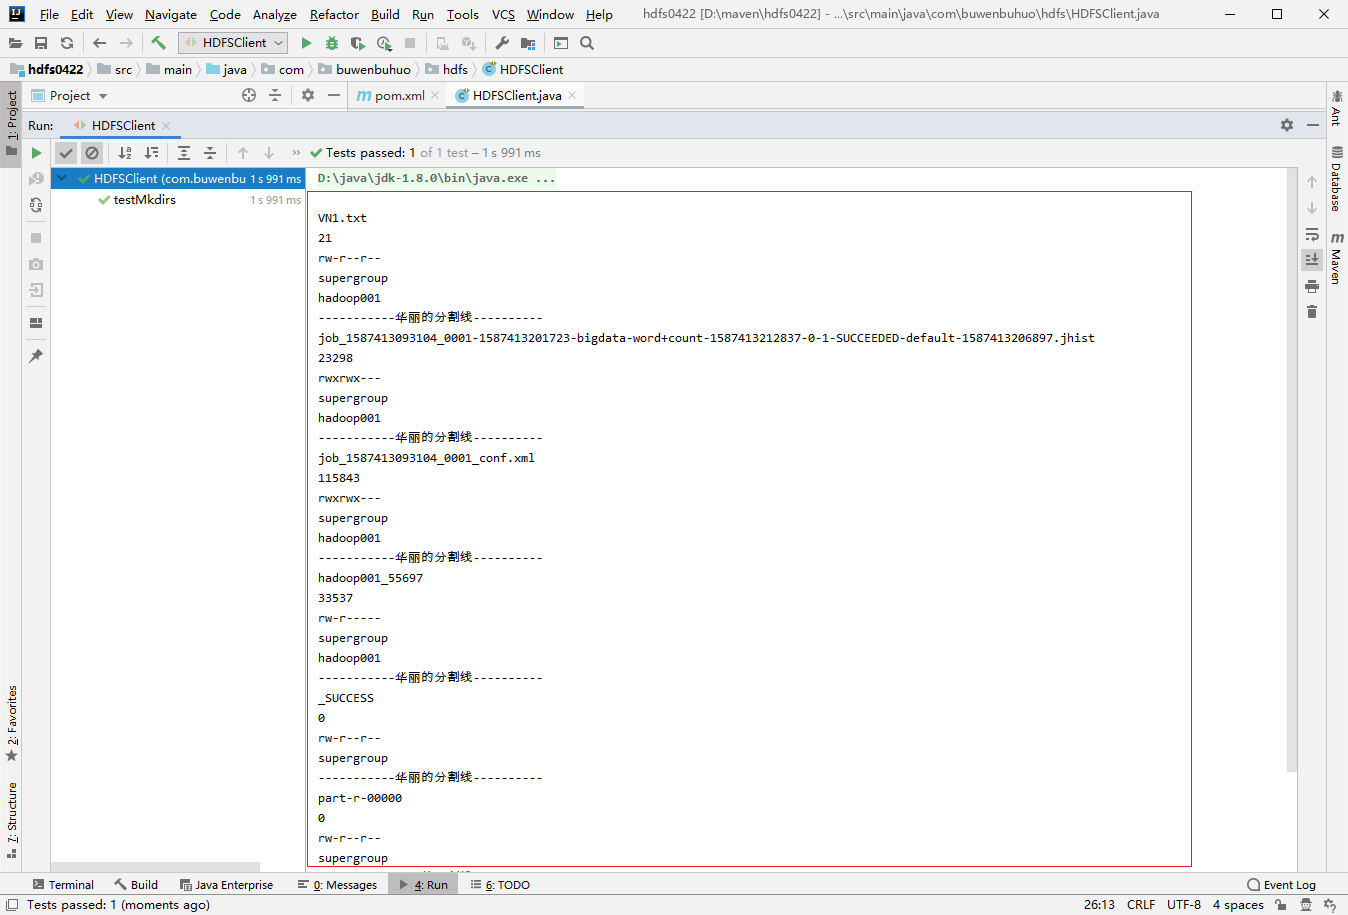Open Search Everywhere magnifier icon
The height and width of the screenshot is (915, 1348).
[x=587, y=43]
